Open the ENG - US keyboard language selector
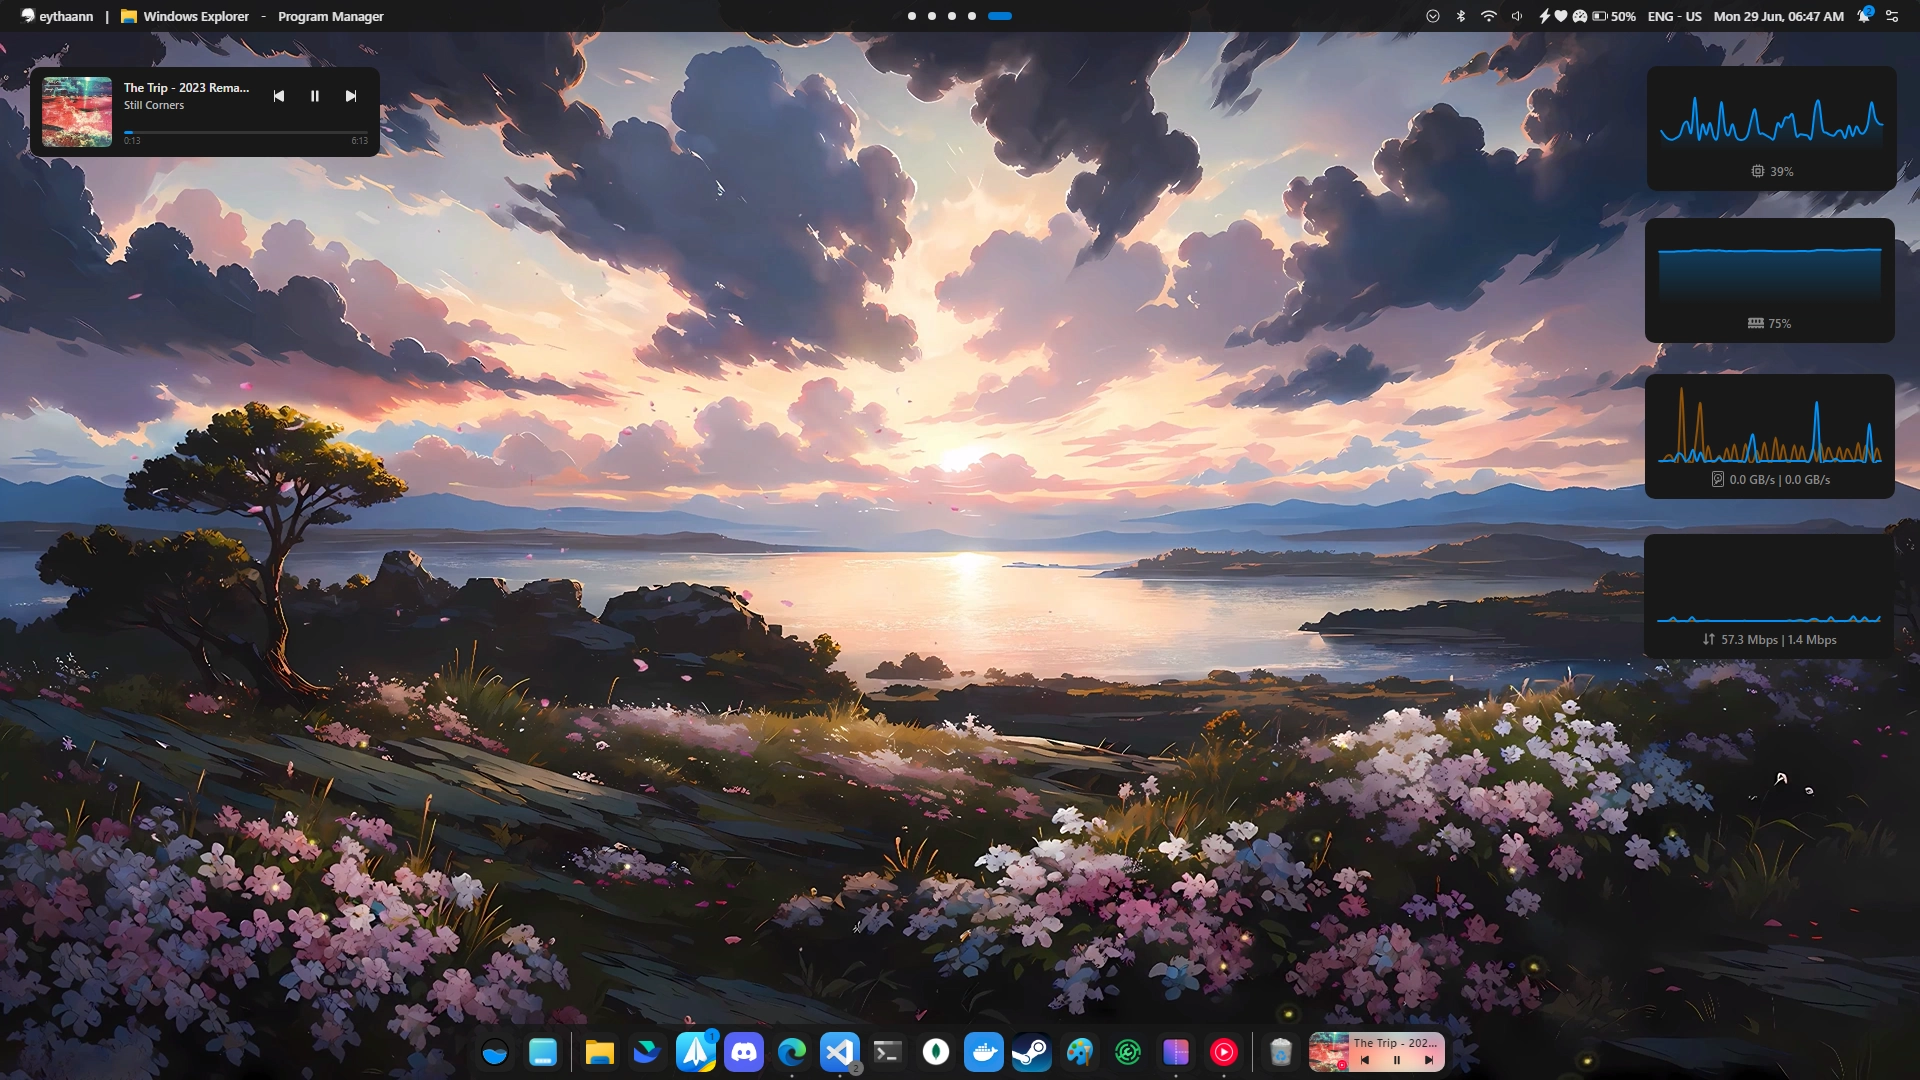The image size is (1920, 1080). (x=1675, y=16)
